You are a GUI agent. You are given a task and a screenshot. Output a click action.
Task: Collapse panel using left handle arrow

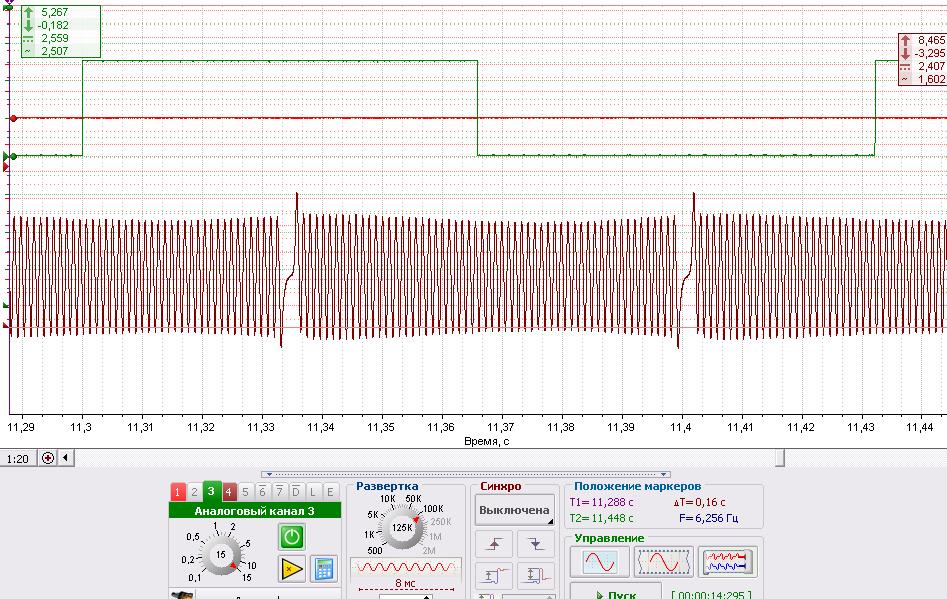click(x=269, y=475)
